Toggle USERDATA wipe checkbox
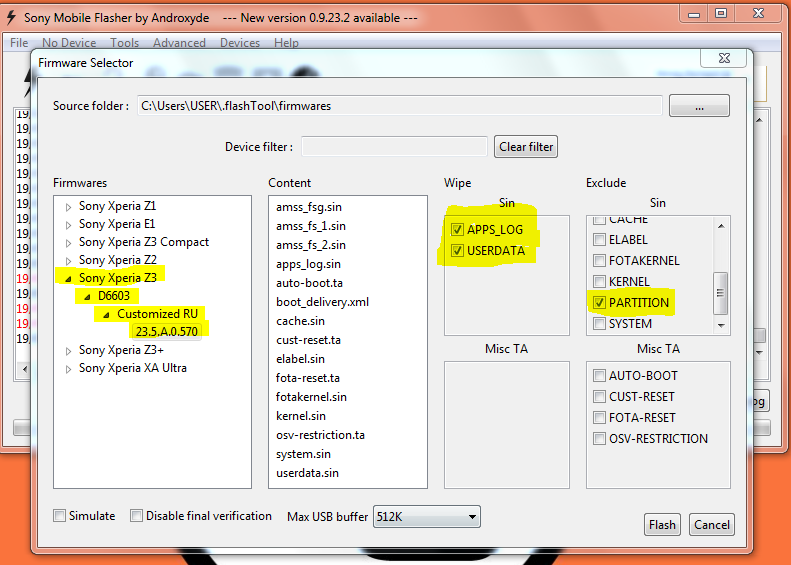791x565 pixels. point(457,250)
